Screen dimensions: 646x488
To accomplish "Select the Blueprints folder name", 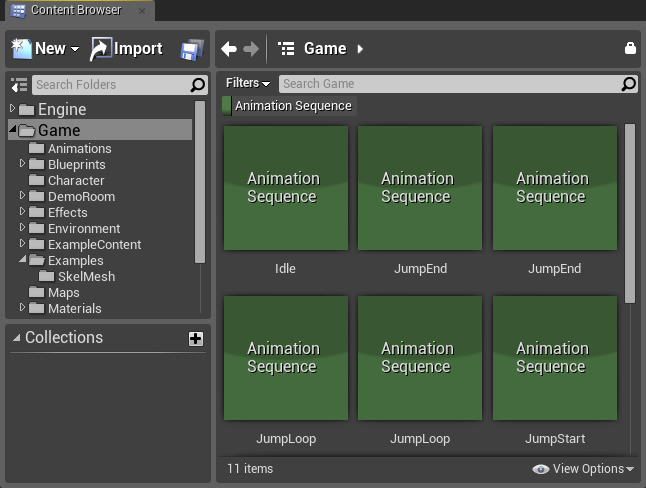I will click(77, 164).
